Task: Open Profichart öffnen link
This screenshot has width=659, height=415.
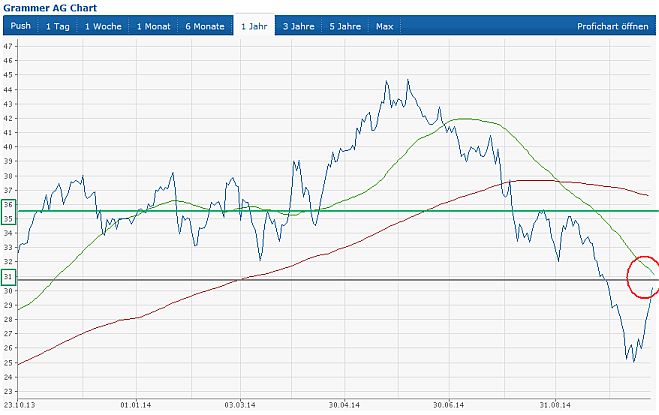Action: 612,25
